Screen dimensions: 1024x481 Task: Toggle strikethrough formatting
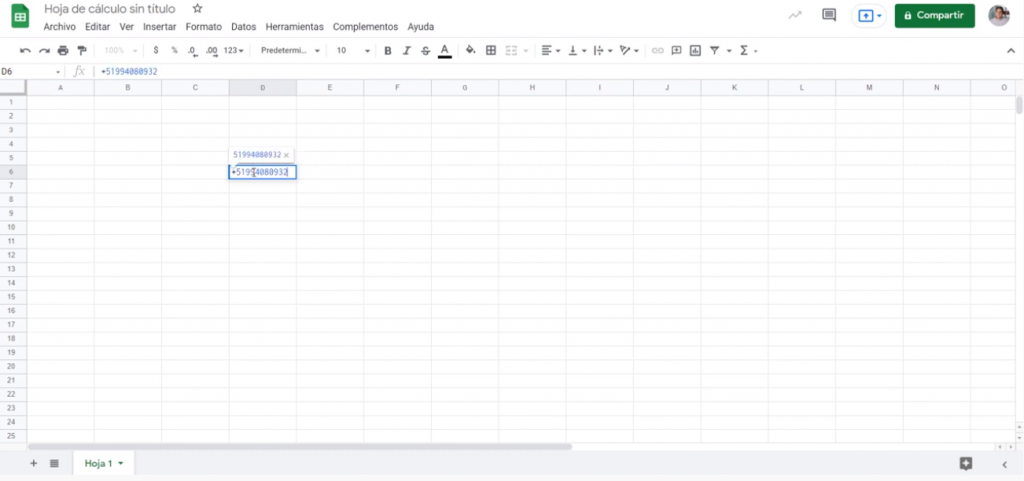click(426, 50)
